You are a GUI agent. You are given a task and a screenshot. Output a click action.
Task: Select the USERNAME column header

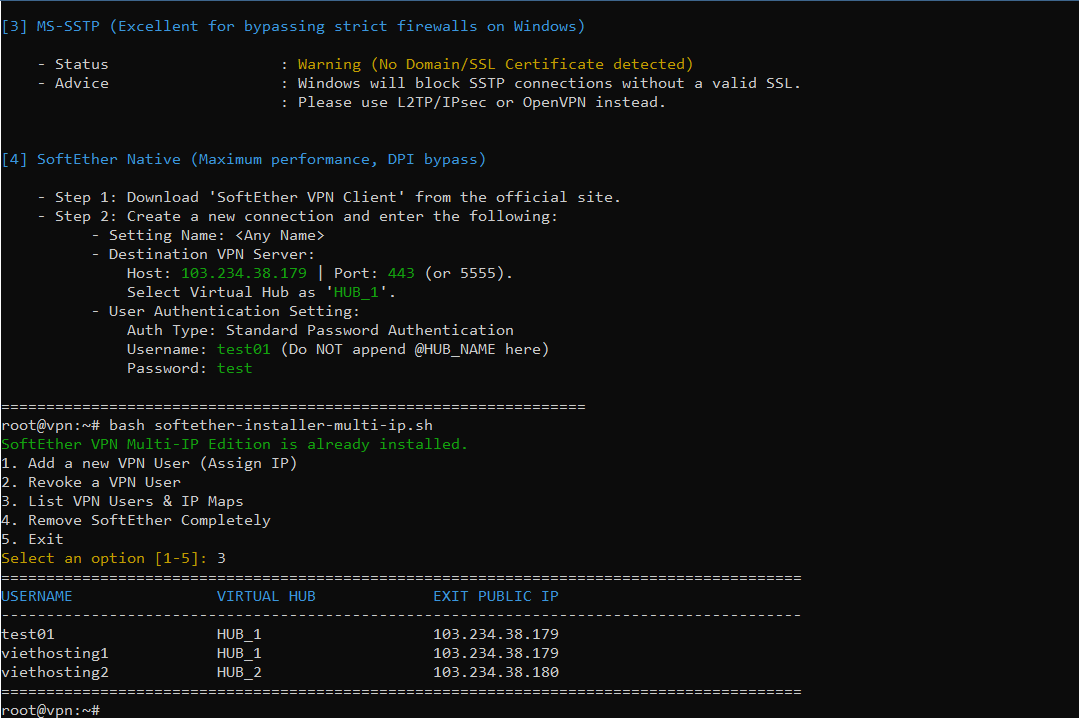click(37, 595)
